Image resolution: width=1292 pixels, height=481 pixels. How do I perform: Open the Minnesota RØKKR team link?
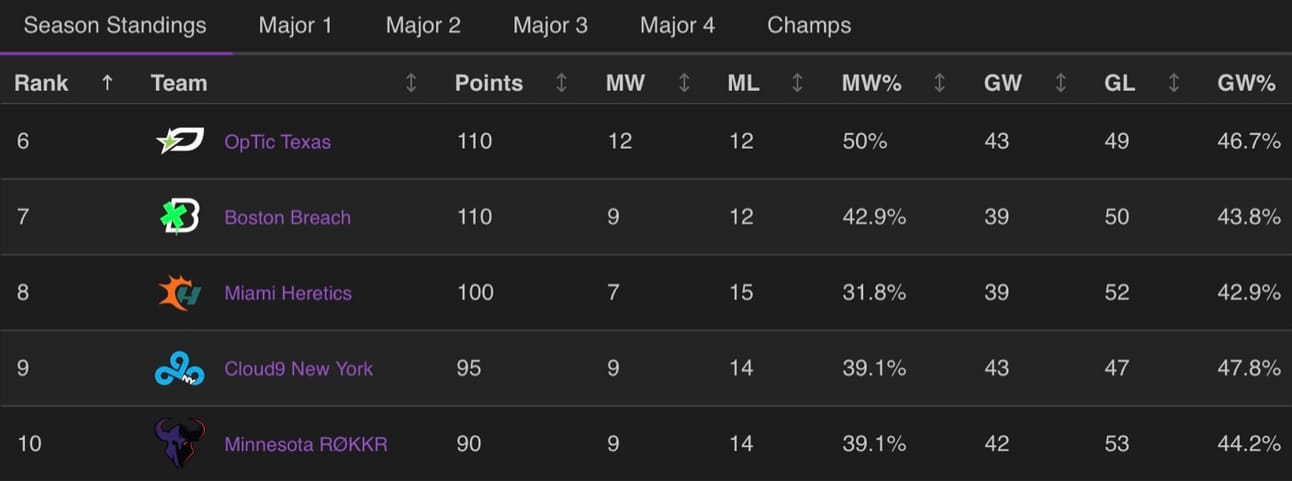click(306, 444)
